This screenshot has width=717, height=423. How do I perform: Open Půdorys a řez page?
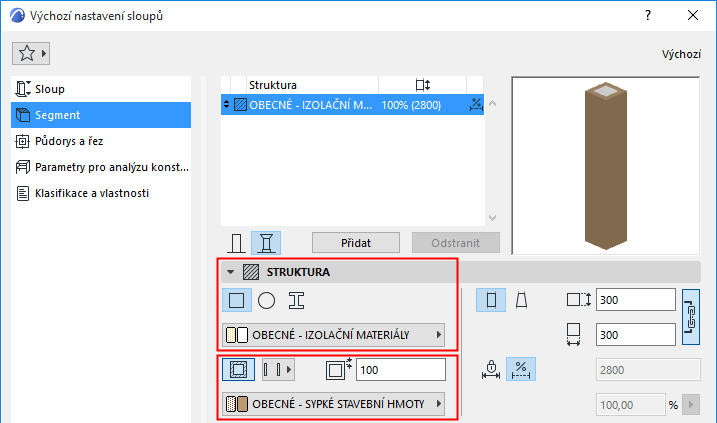[101, 141]
